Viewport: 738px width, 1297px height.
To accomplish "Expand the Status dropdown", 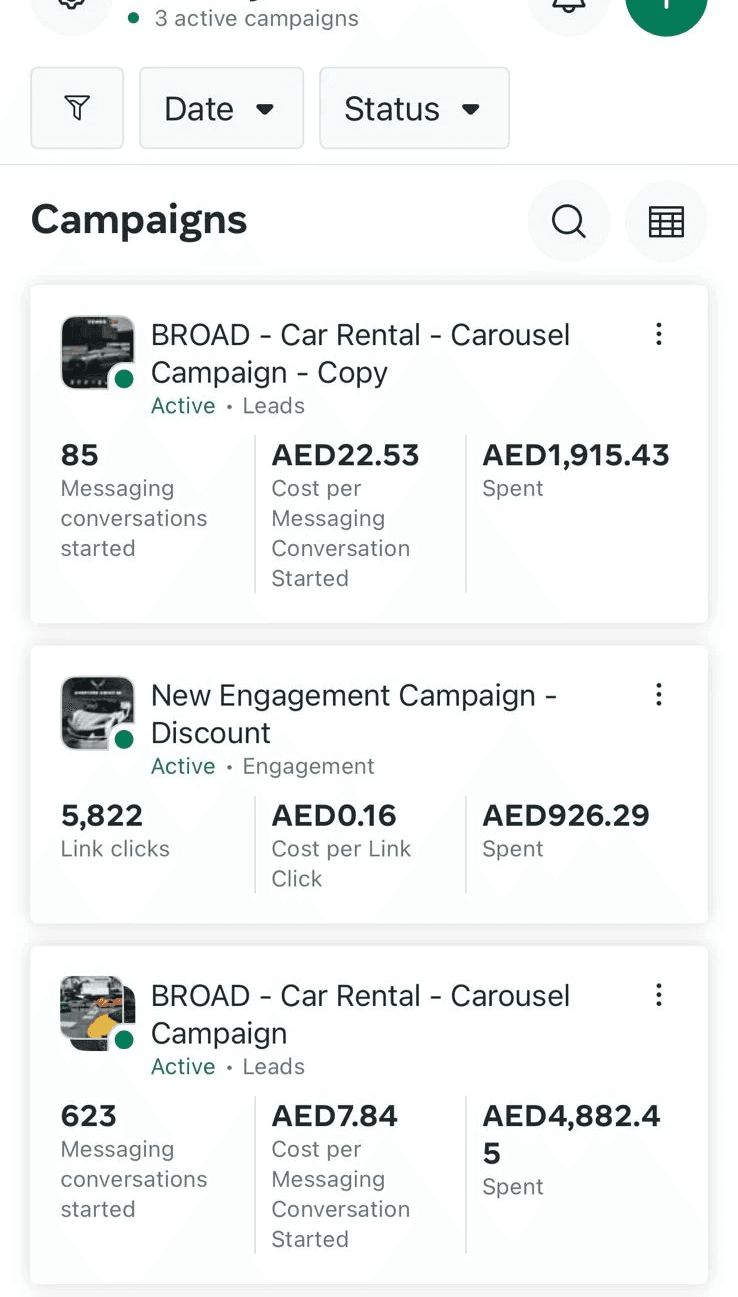I will coord(414,108).
